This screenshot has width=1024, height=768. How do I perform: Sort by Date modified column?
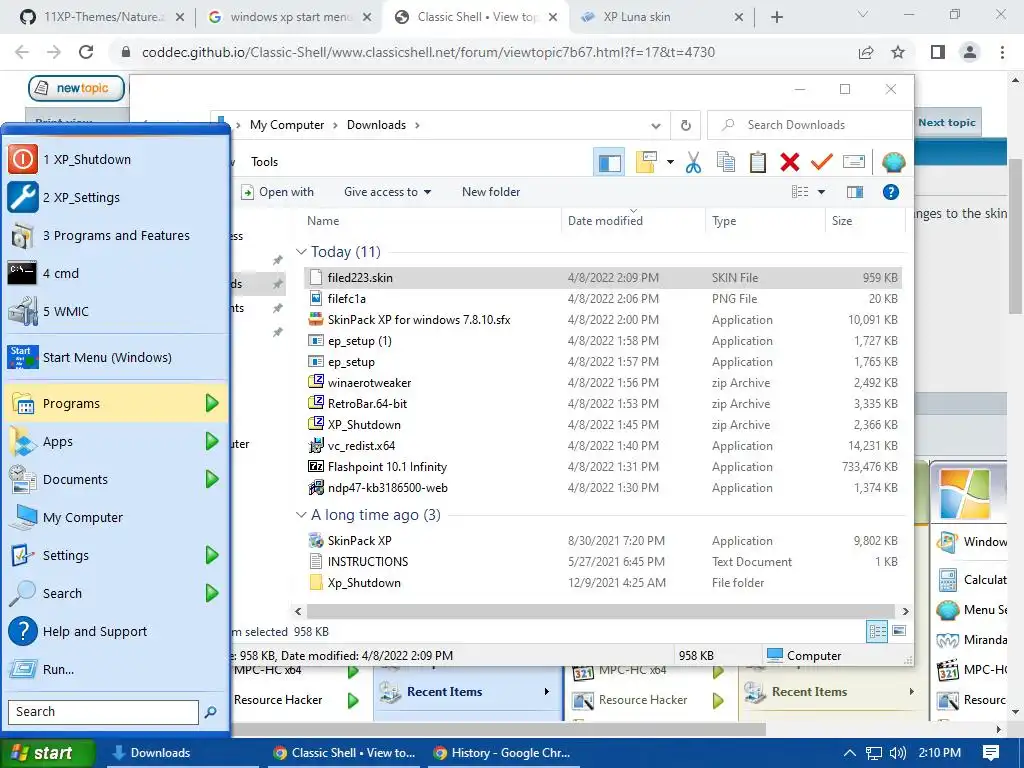pos(605,221)
